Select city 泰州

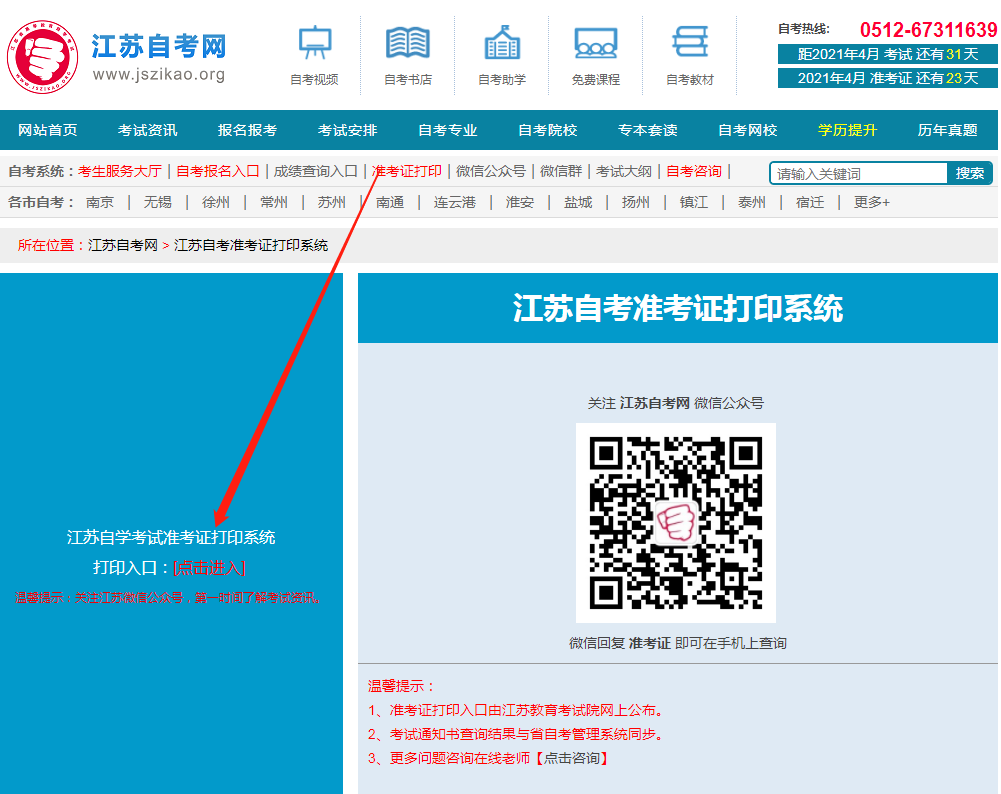click(x=752, y=202)
